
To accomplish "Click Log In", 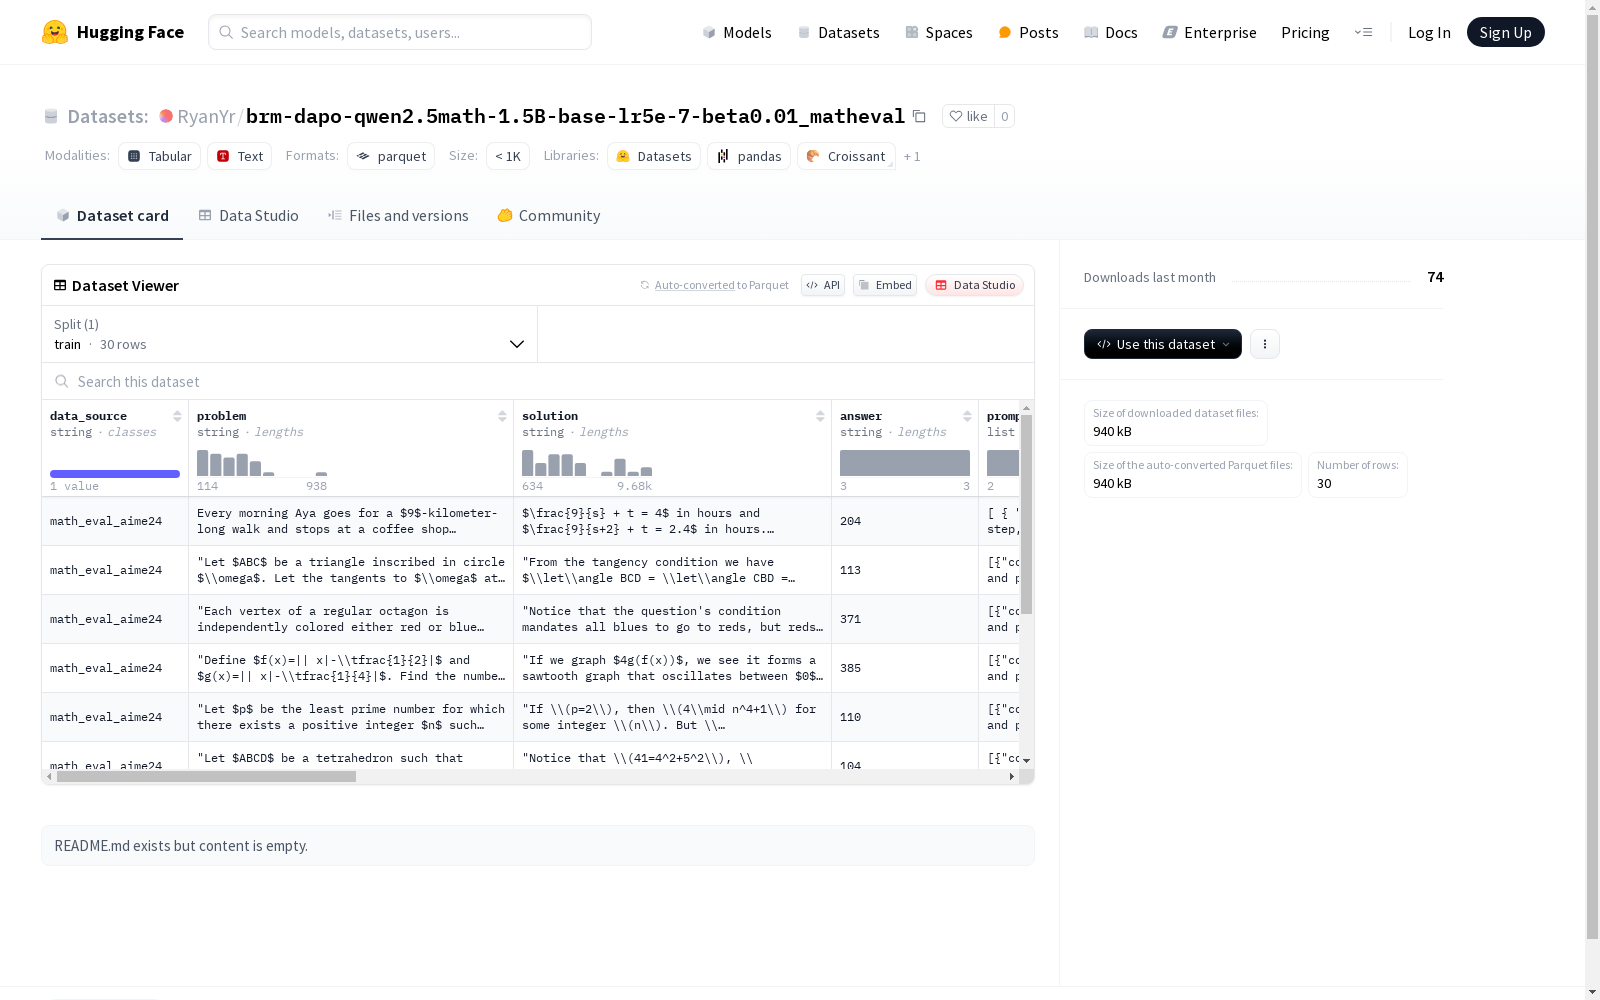I will click(1429, 32).
